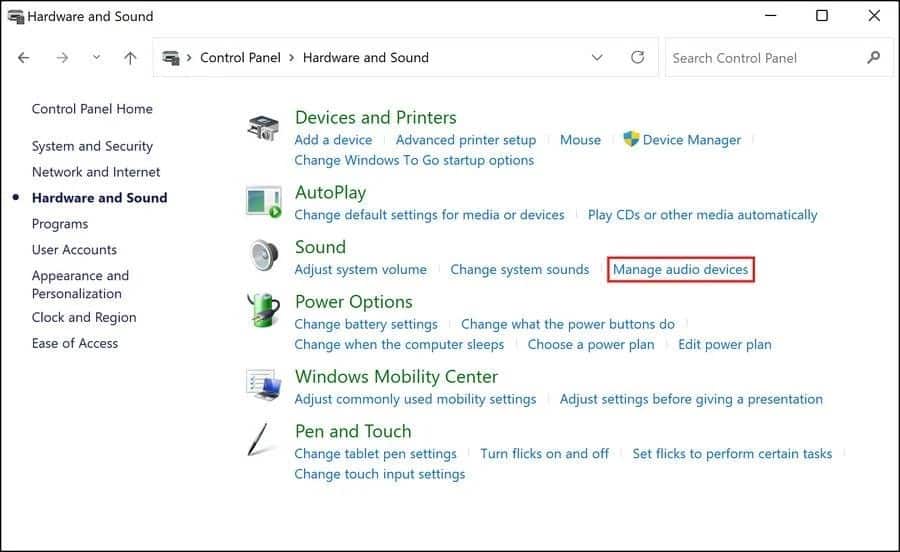Screen dimensions: 900x552
Task: Click Change battery settings
Action: click(366, 324)
